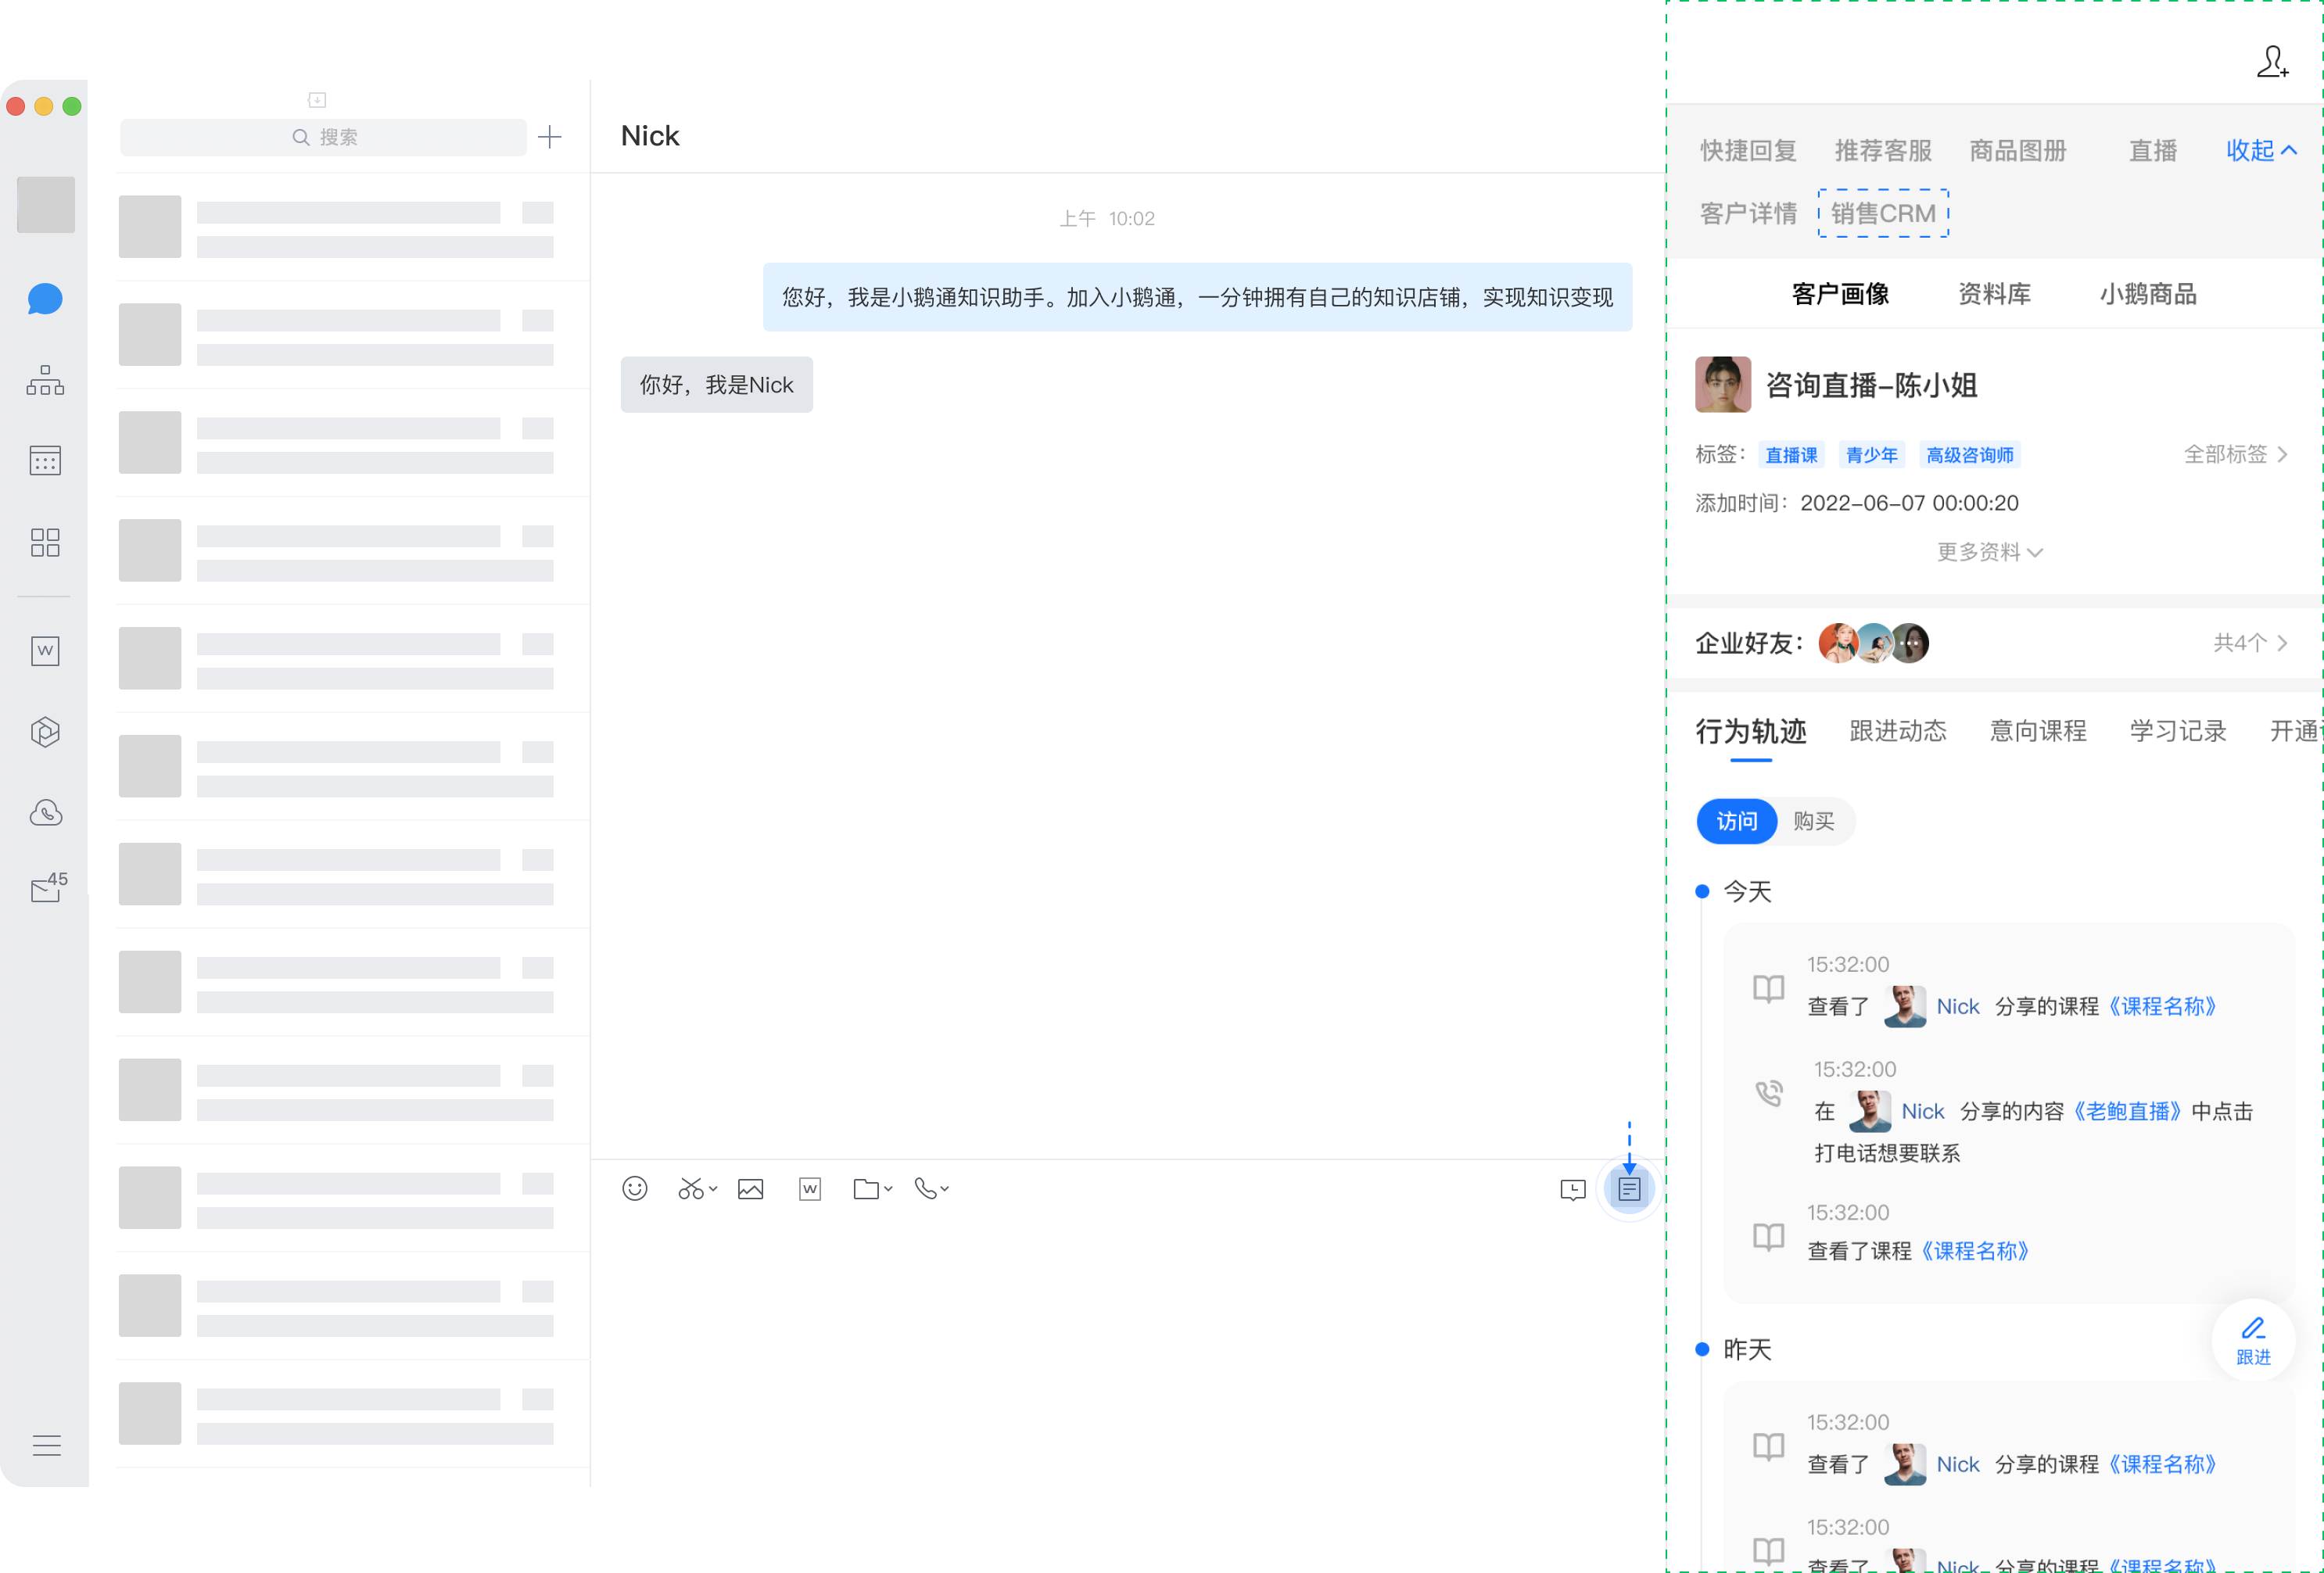
Task: Click the 跟进 floating button
Action: pyautogui.click(x=2252, y=1340)
